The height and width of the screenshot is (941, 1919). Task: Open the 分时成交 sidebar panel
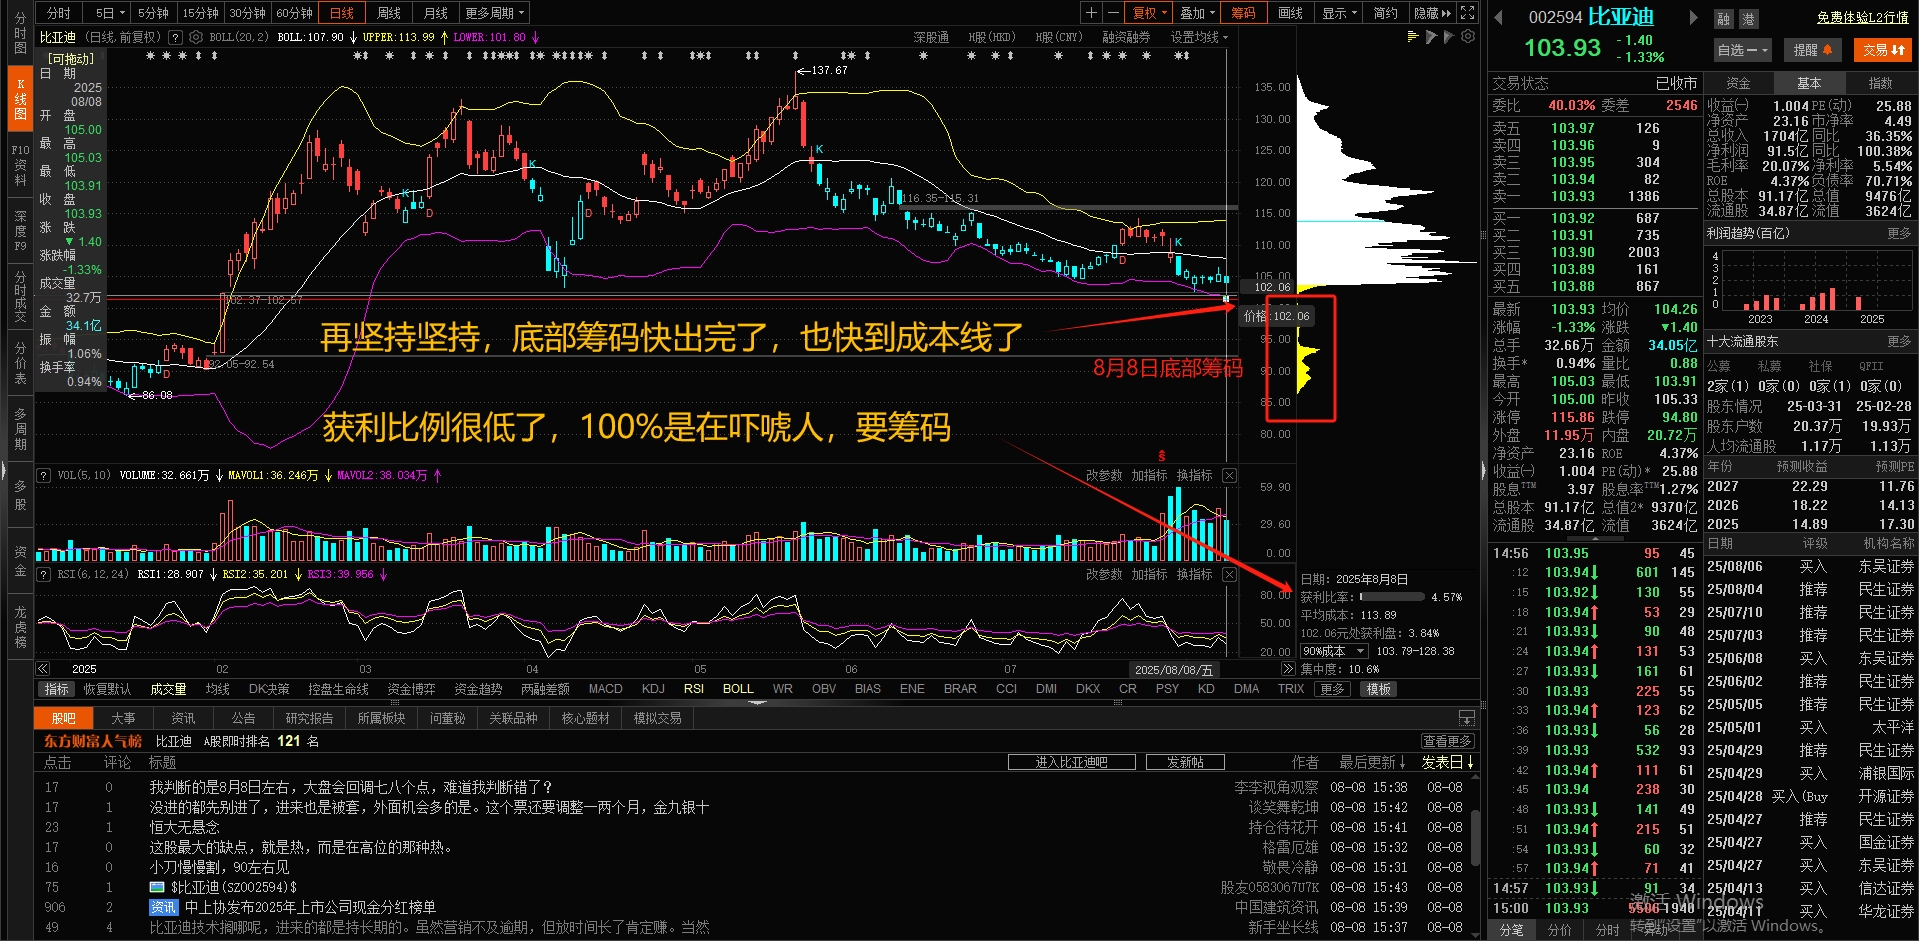pos(20,295)
